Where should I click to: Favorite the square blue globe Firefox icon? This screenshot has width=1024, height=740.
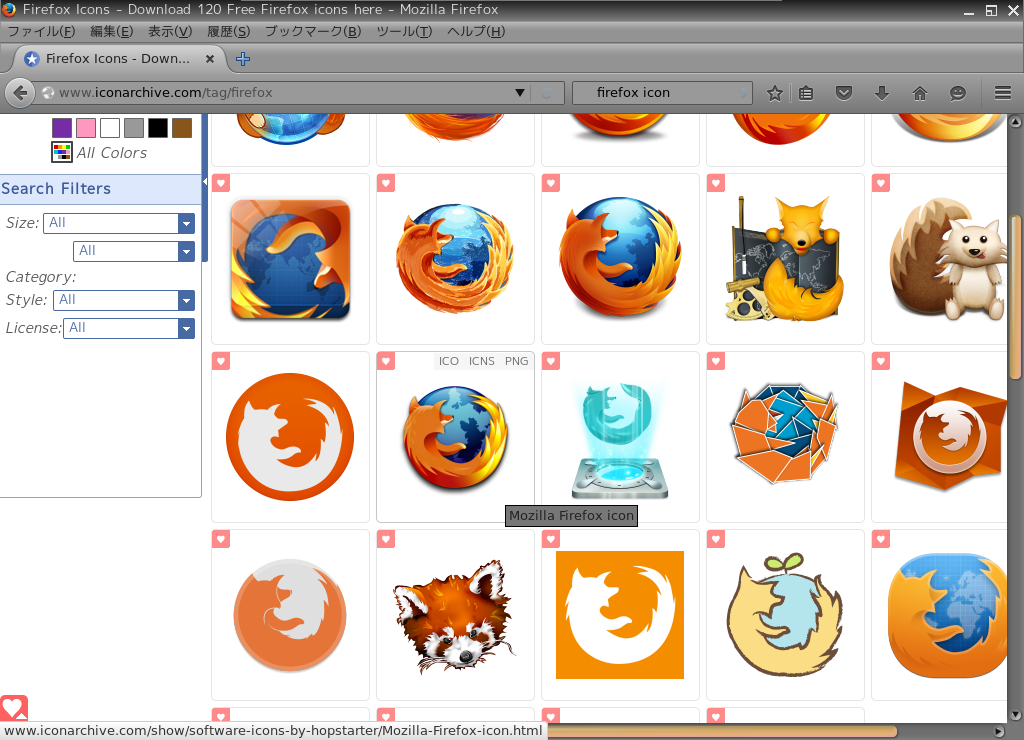point(221,184)
